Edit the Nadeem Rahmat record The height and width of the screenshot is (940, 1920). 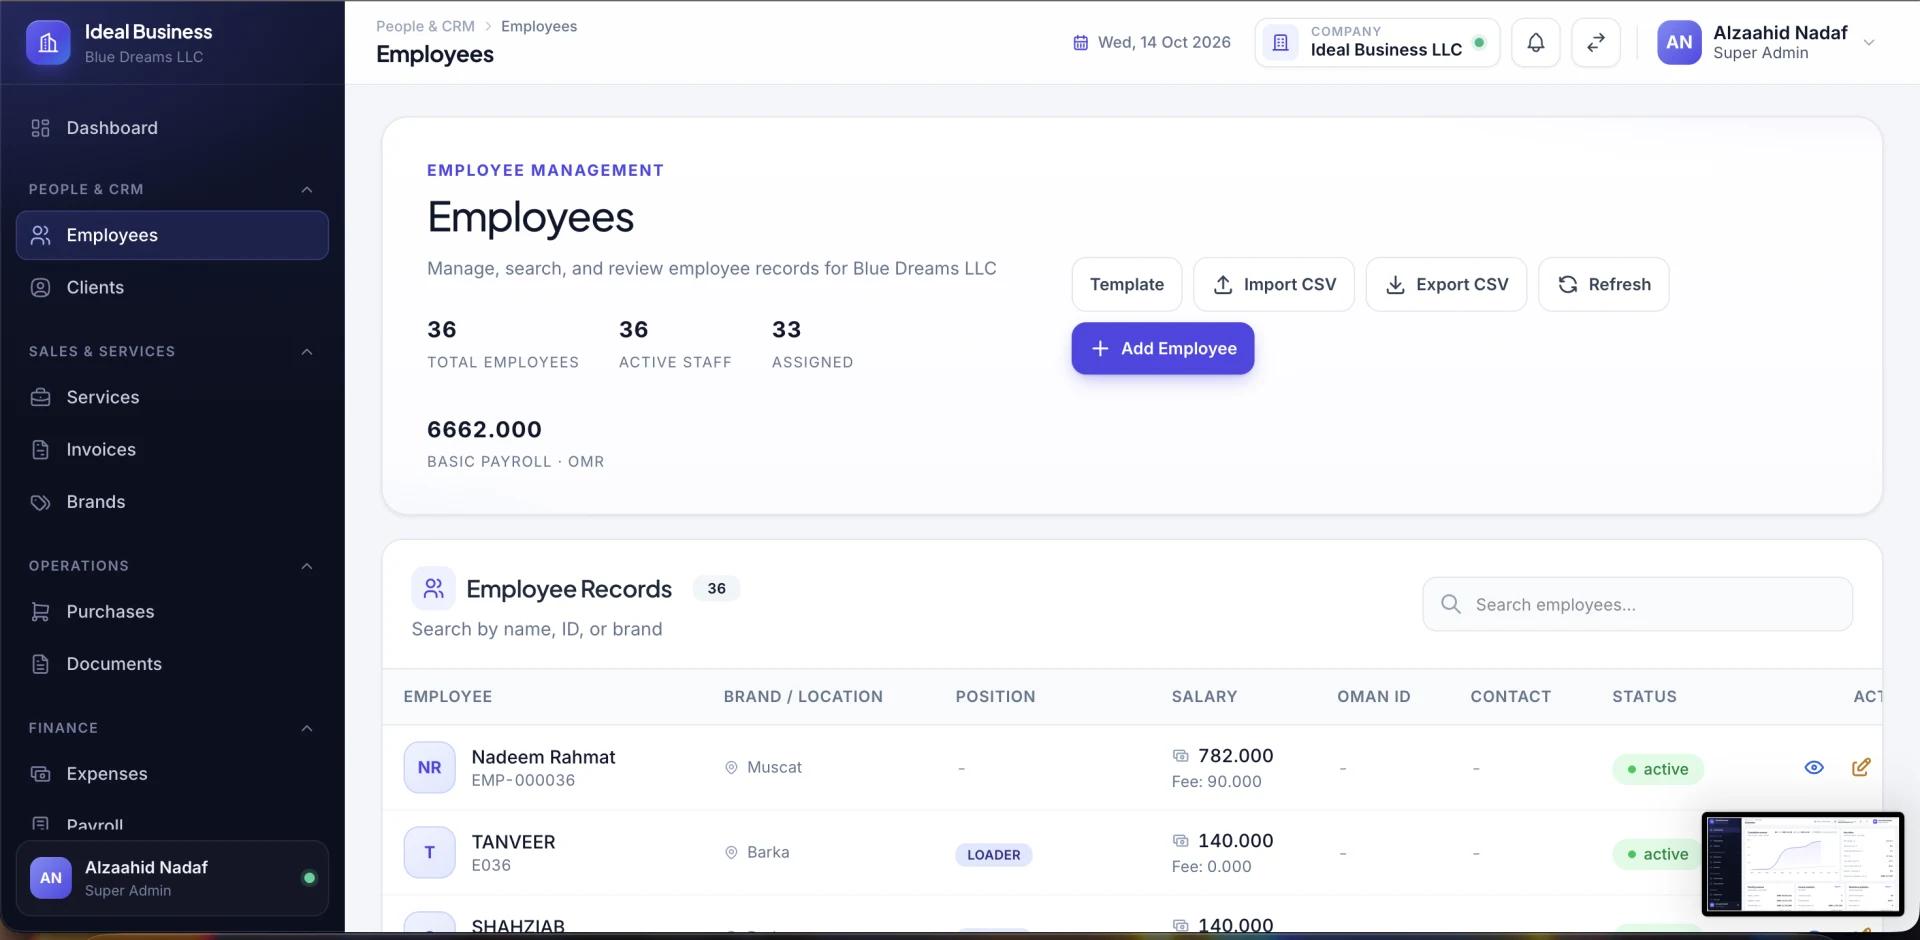(x=1861, y=767)
